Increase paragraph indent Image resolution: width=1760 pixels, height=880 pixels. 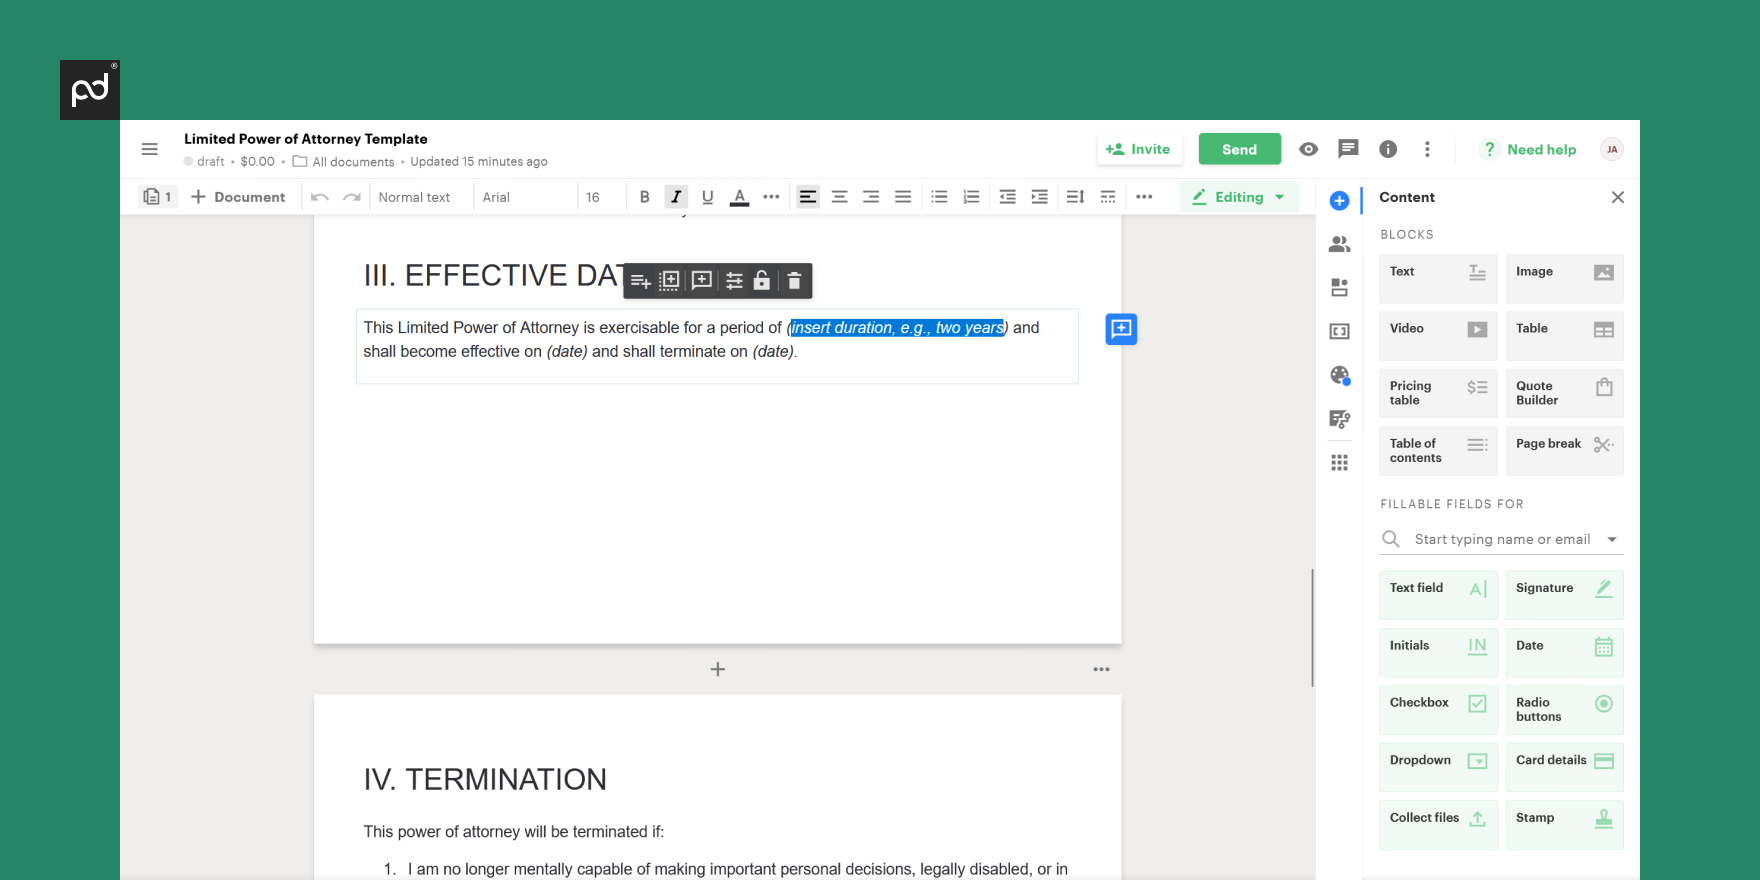tap(1040, 197)
